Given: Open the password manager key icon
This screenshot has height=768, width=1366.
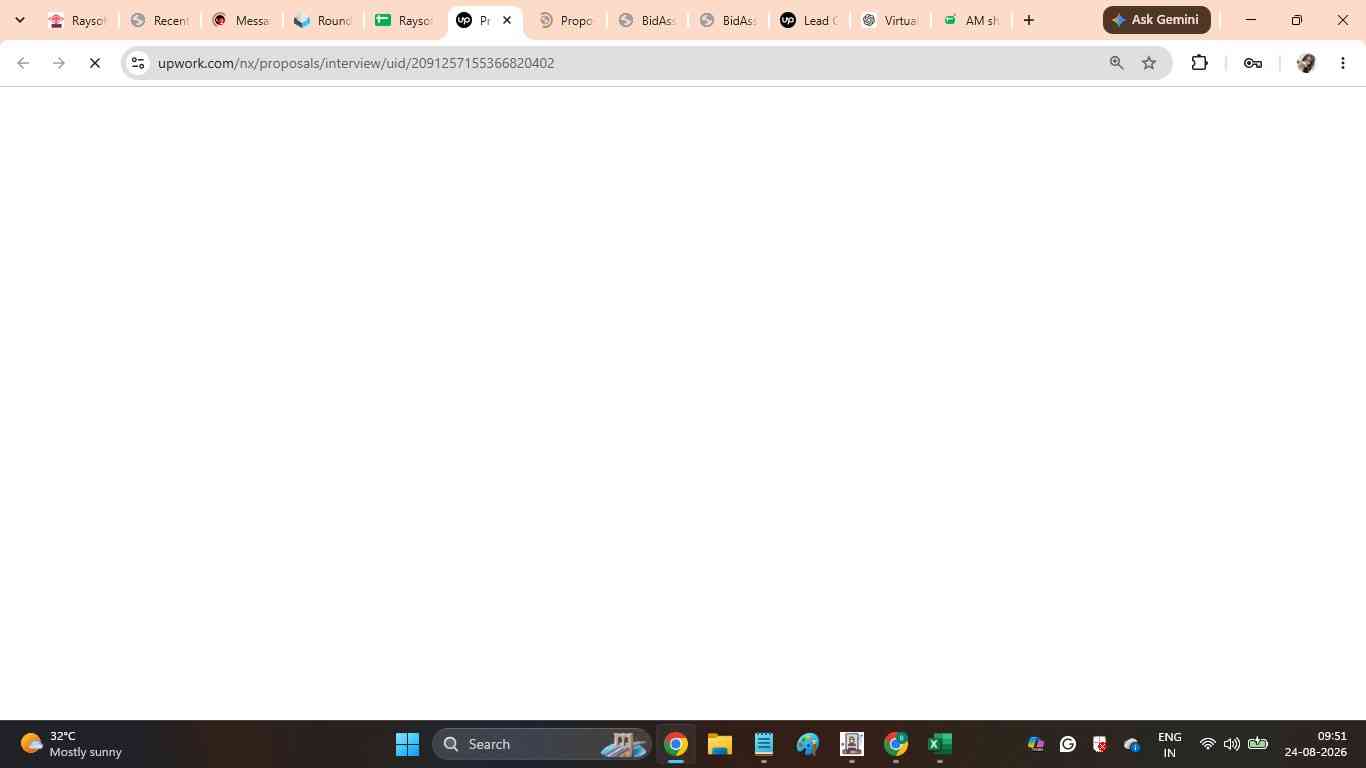Looking at the screenshot, I should (x=1252, y=63).
